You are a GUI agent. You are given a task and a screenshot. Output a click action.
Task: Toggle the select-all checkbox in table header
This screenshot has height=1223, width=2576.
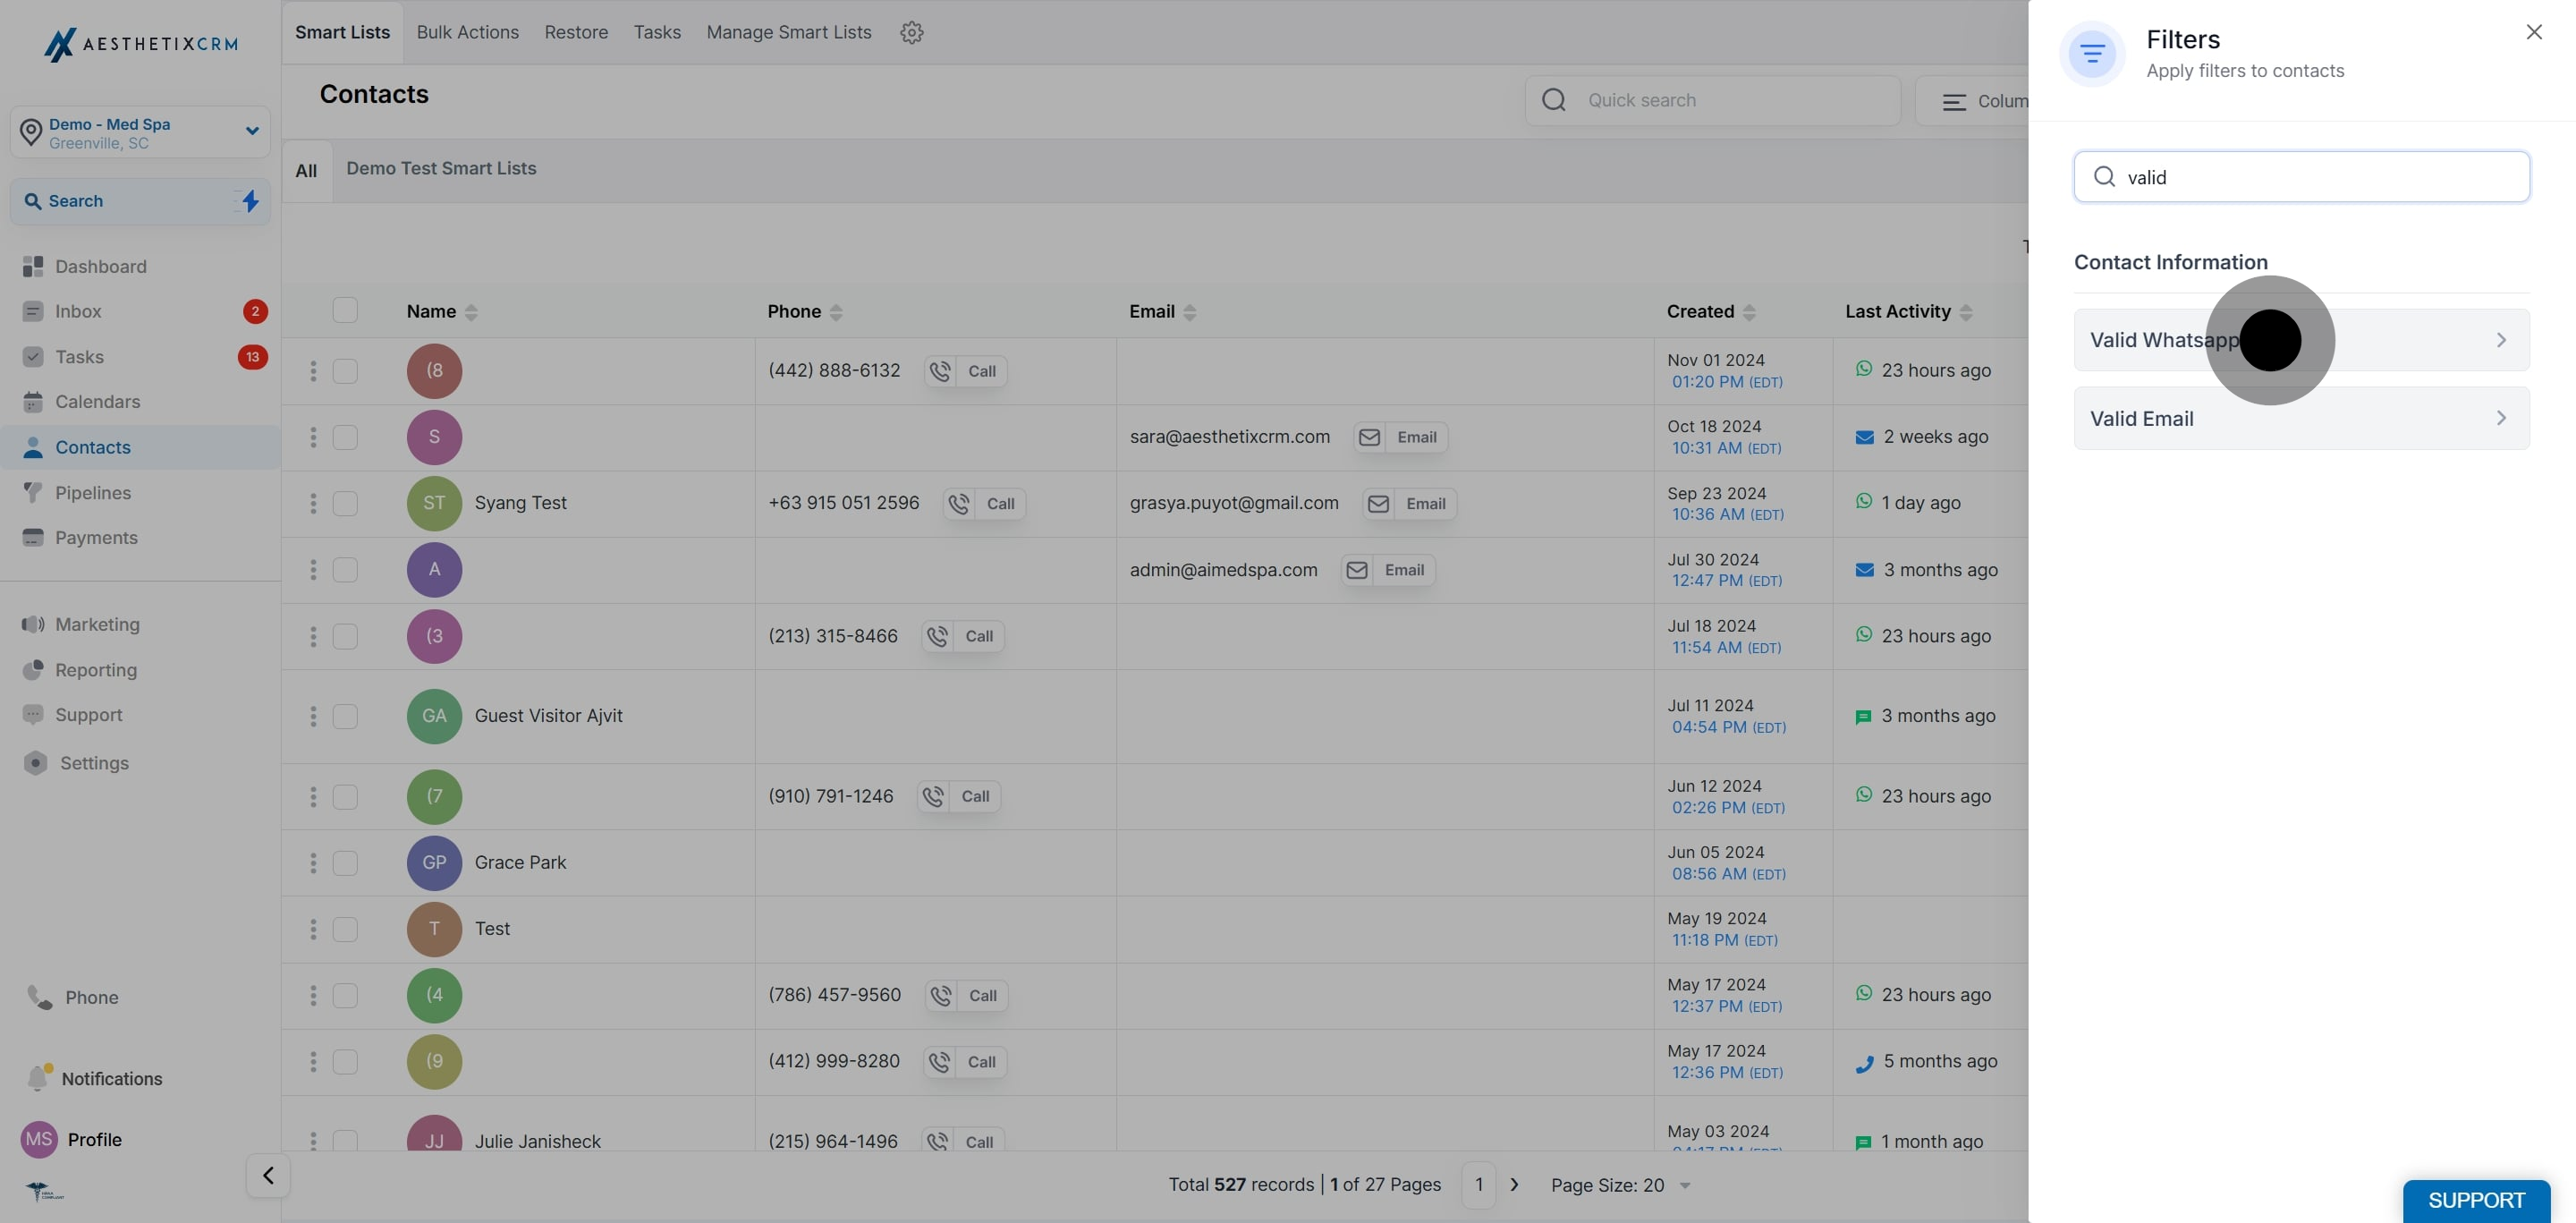[345, 310]
